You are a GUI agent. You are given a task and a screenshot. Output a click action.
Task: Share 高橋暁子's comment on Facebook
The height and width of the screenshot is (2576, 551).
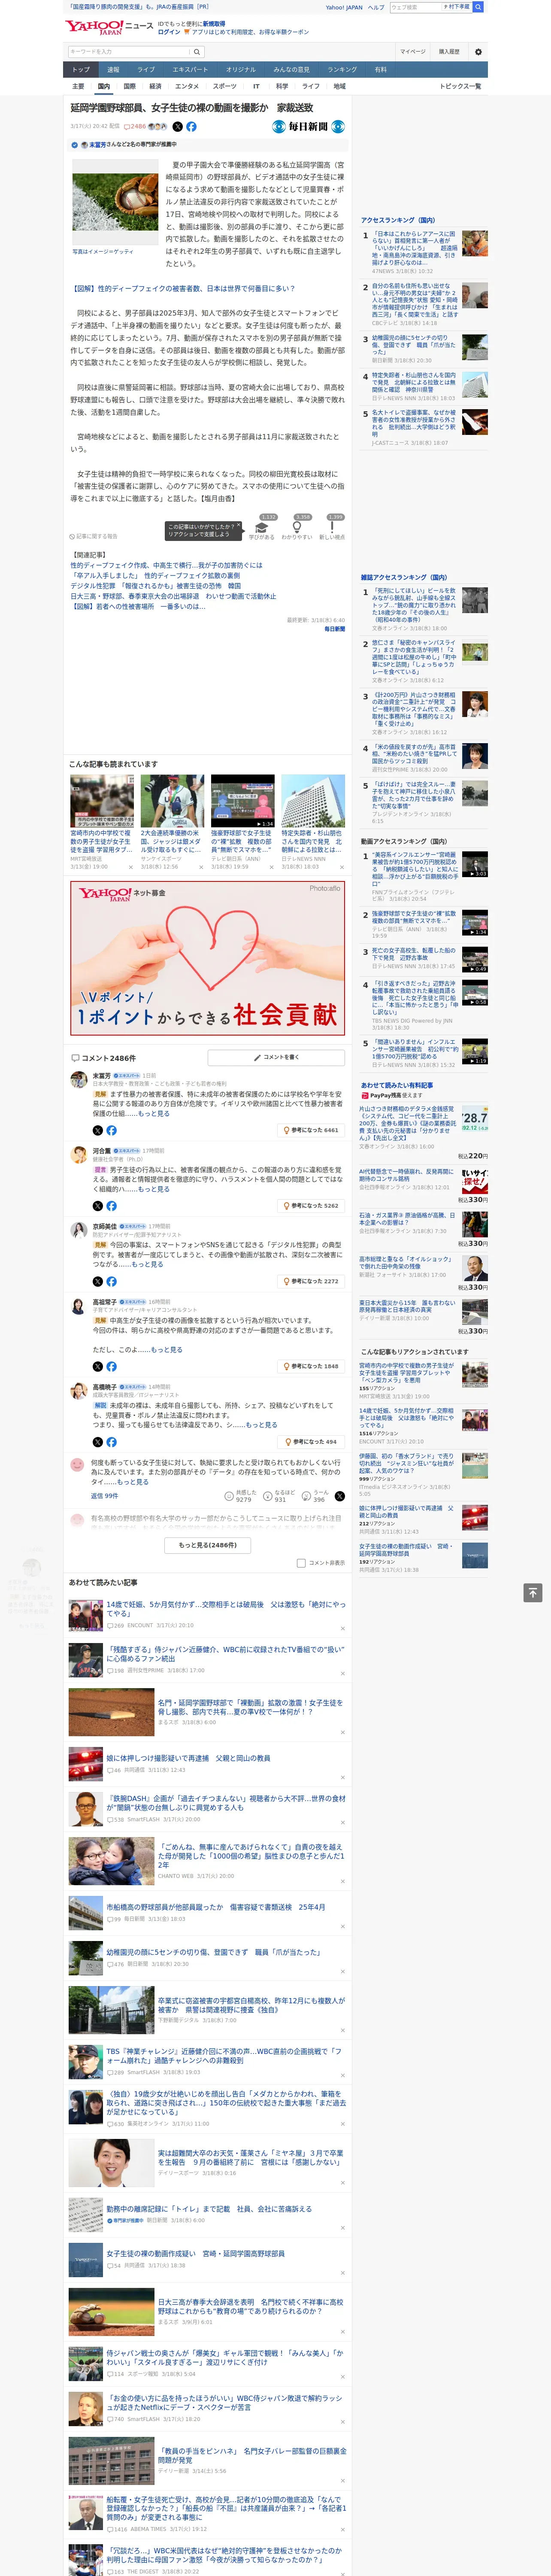[x=111, y=1442]
